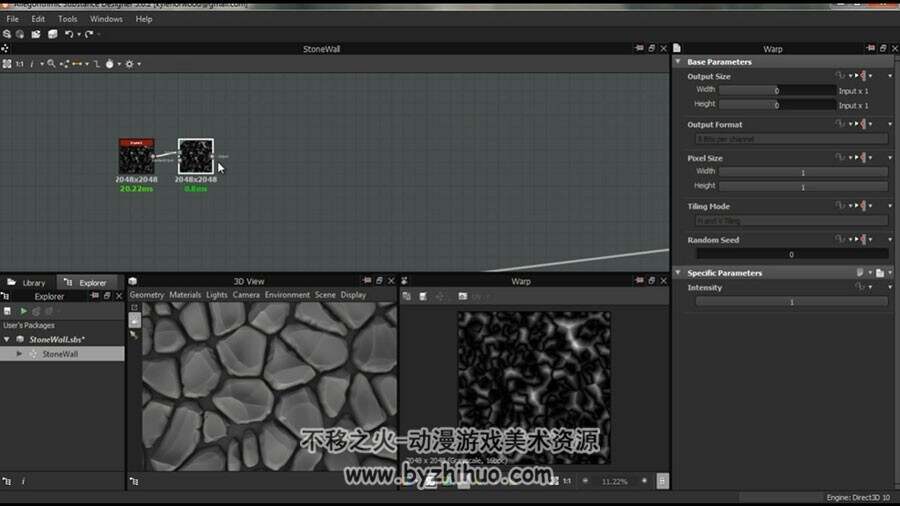900x506 pixels.
Task: Click the histogram image icon in 2D view toolbar
Action: [463, 296]
